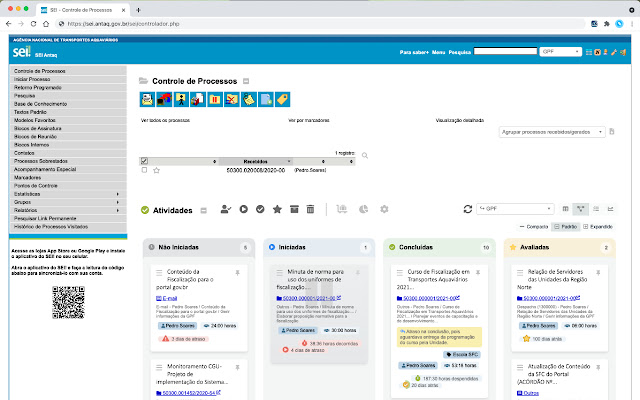Tick checkbox for process 50300.020008/2020-00

point(144,170)
